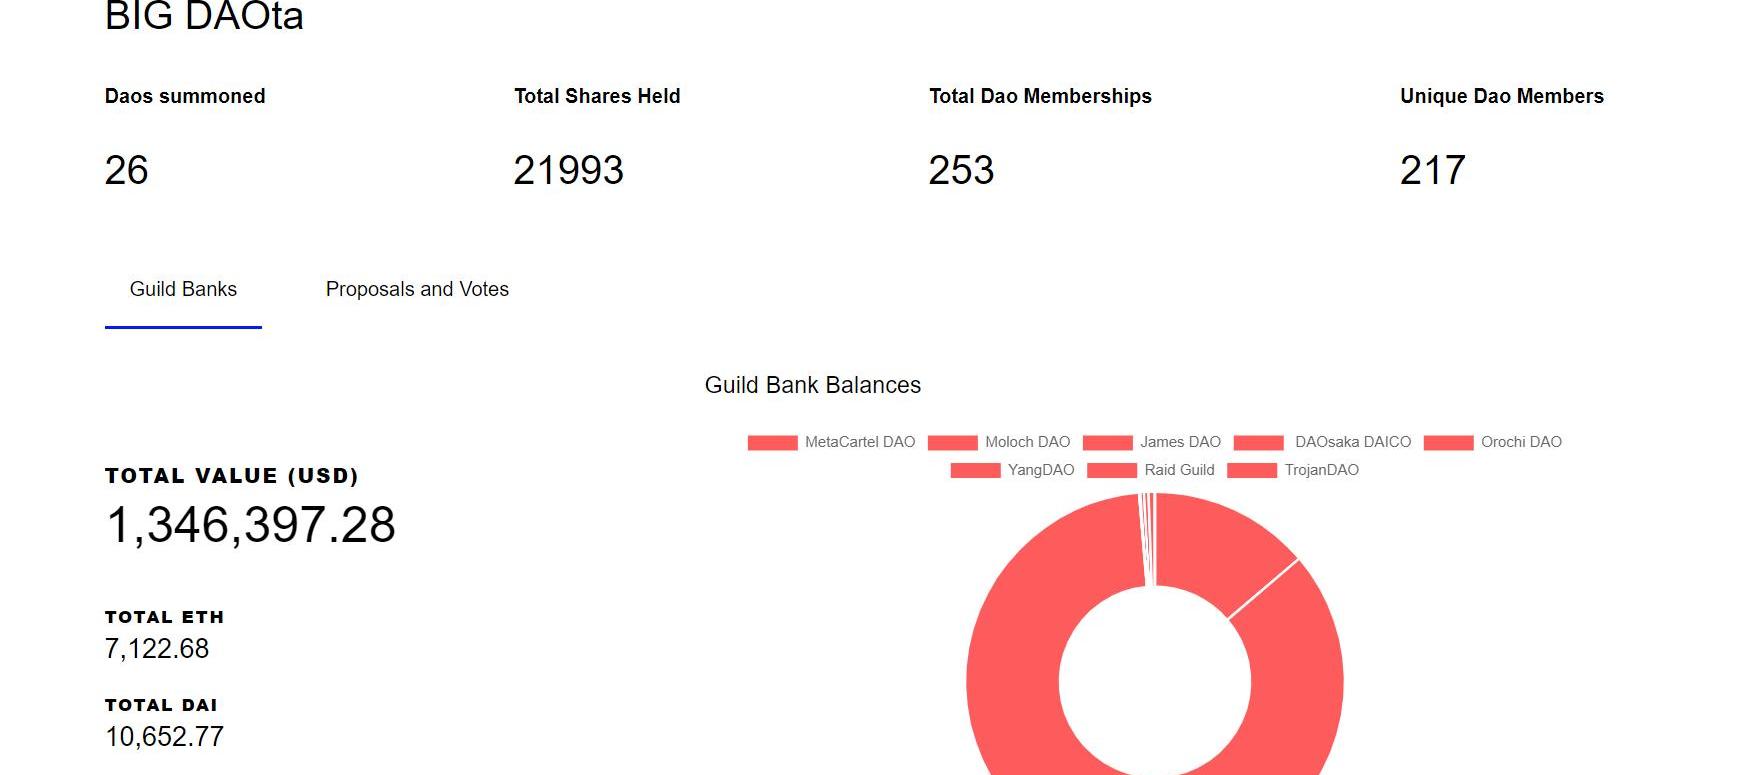Toggle the Orochi DAO legend color box
Viewport: 1758px width, 775px height.
click(1448, 442)
